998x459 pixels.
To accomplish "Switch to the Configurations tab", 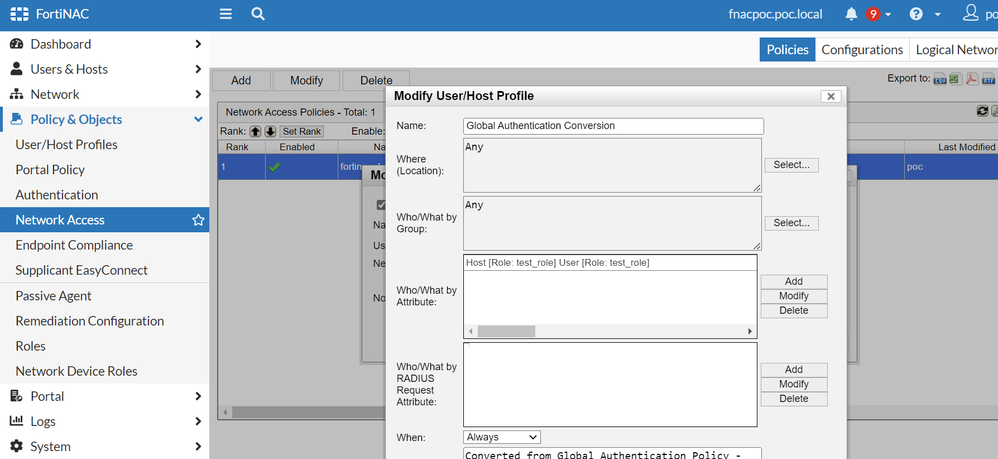I will point(862,50).
